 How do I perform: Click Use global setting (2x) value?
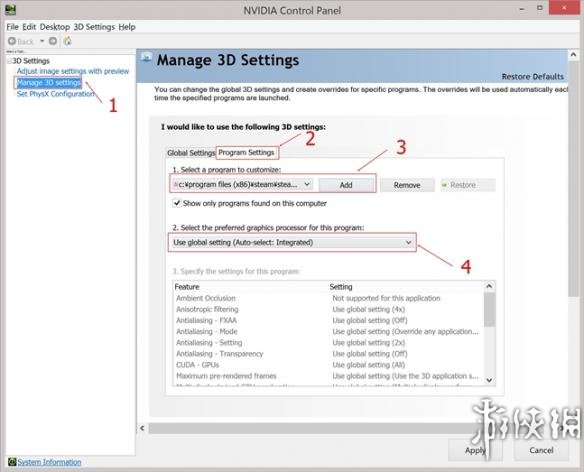pos(369,343)
